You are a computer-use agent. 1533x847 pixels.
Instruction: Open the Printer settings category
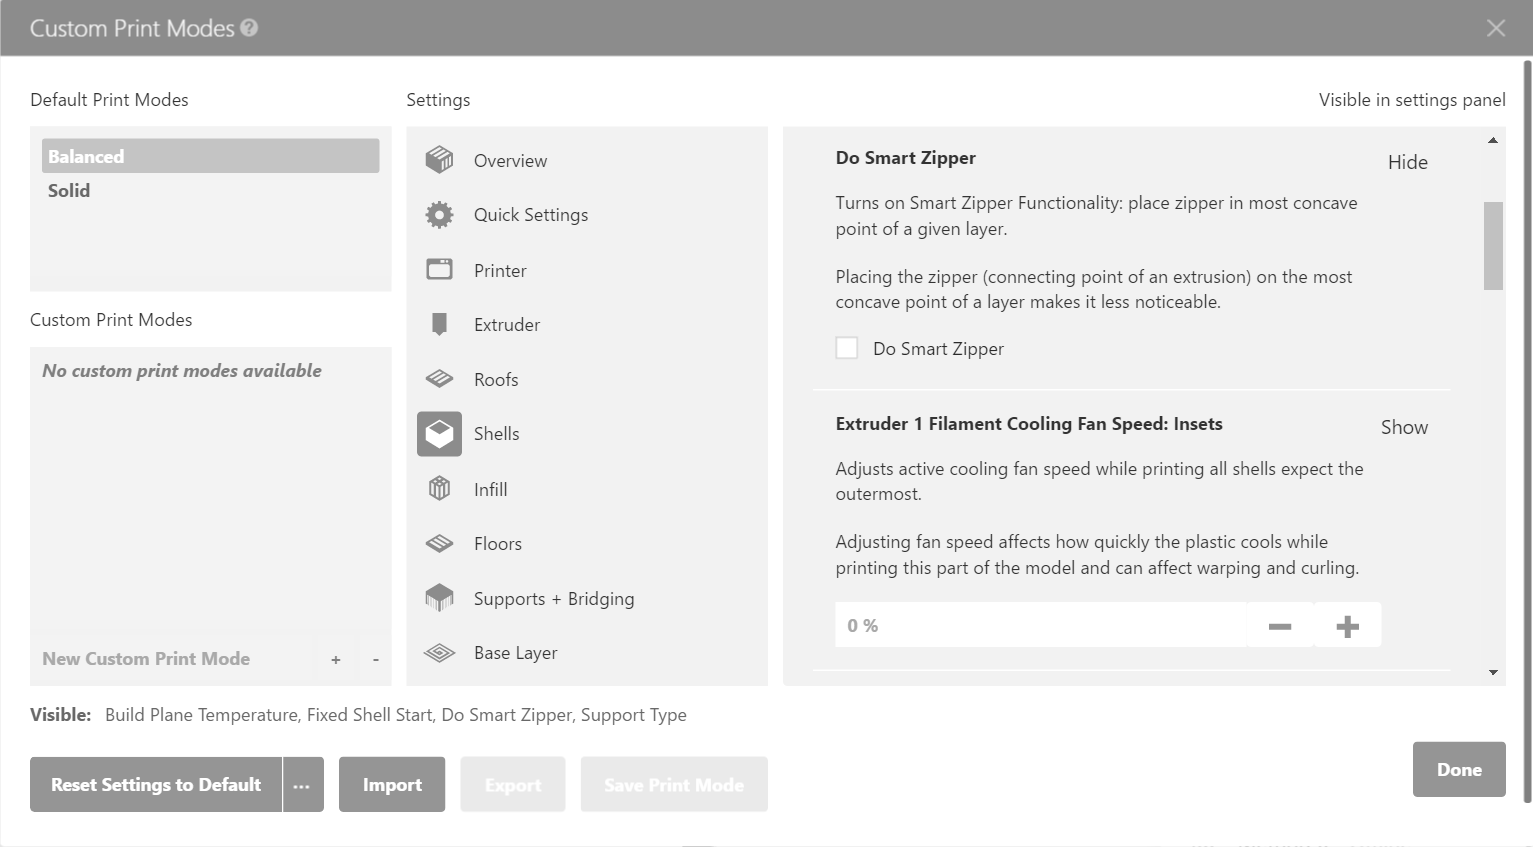point(500,270)
